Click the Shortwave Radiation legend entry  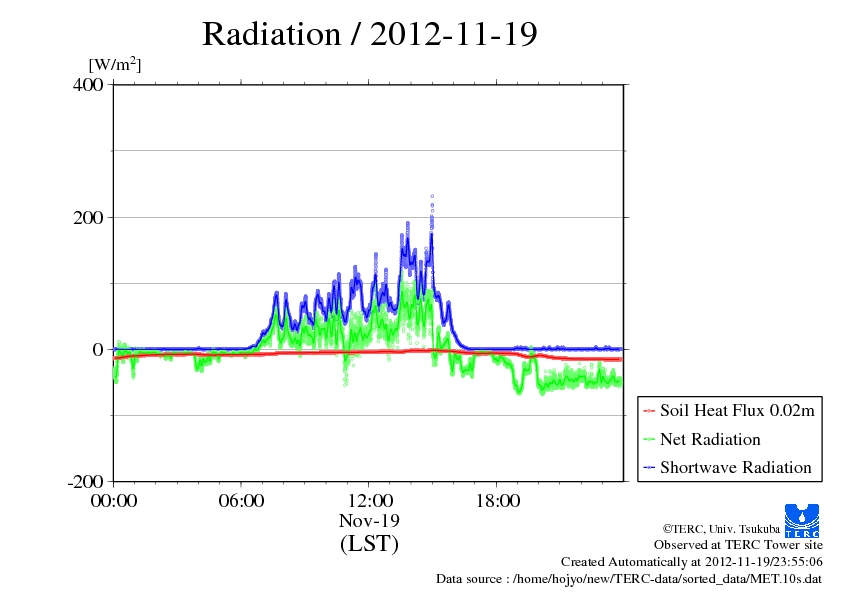click(x=727, y=467)
